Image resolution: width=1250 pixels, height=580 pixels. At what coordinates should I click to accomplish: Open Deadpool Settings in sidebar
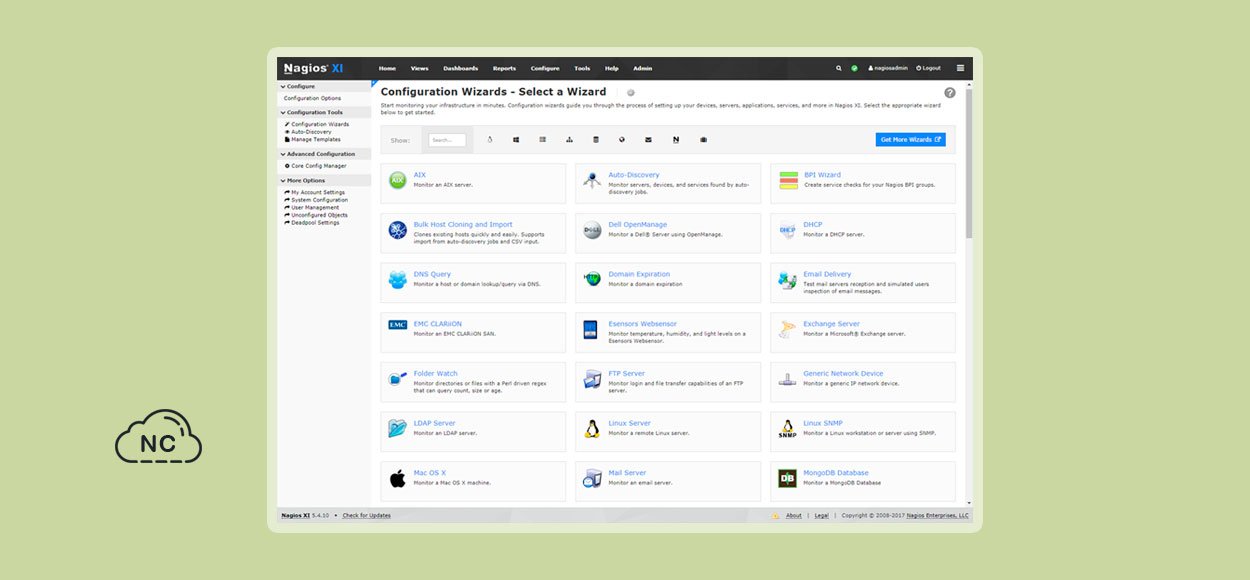(x=312, y=222)
